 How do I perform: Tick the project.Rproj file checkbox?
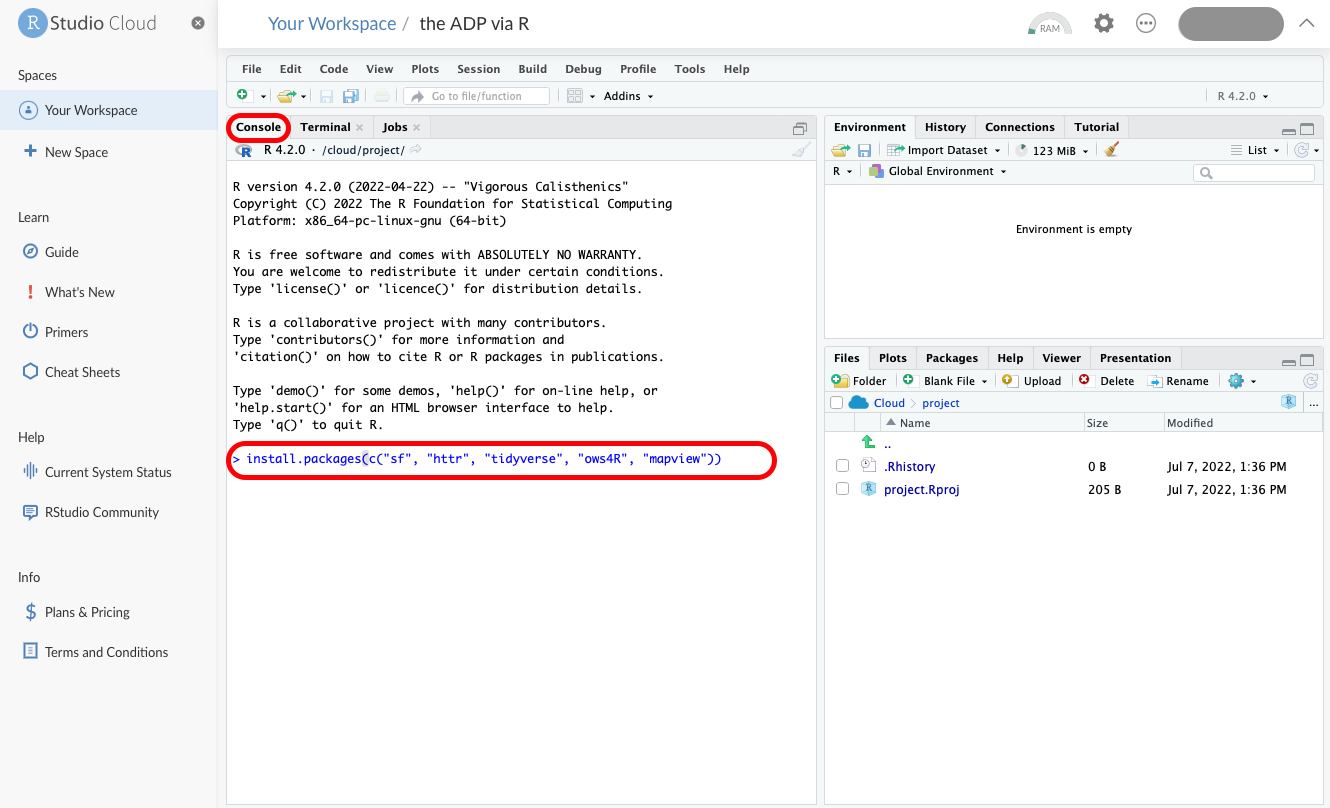tap(842, 489)
